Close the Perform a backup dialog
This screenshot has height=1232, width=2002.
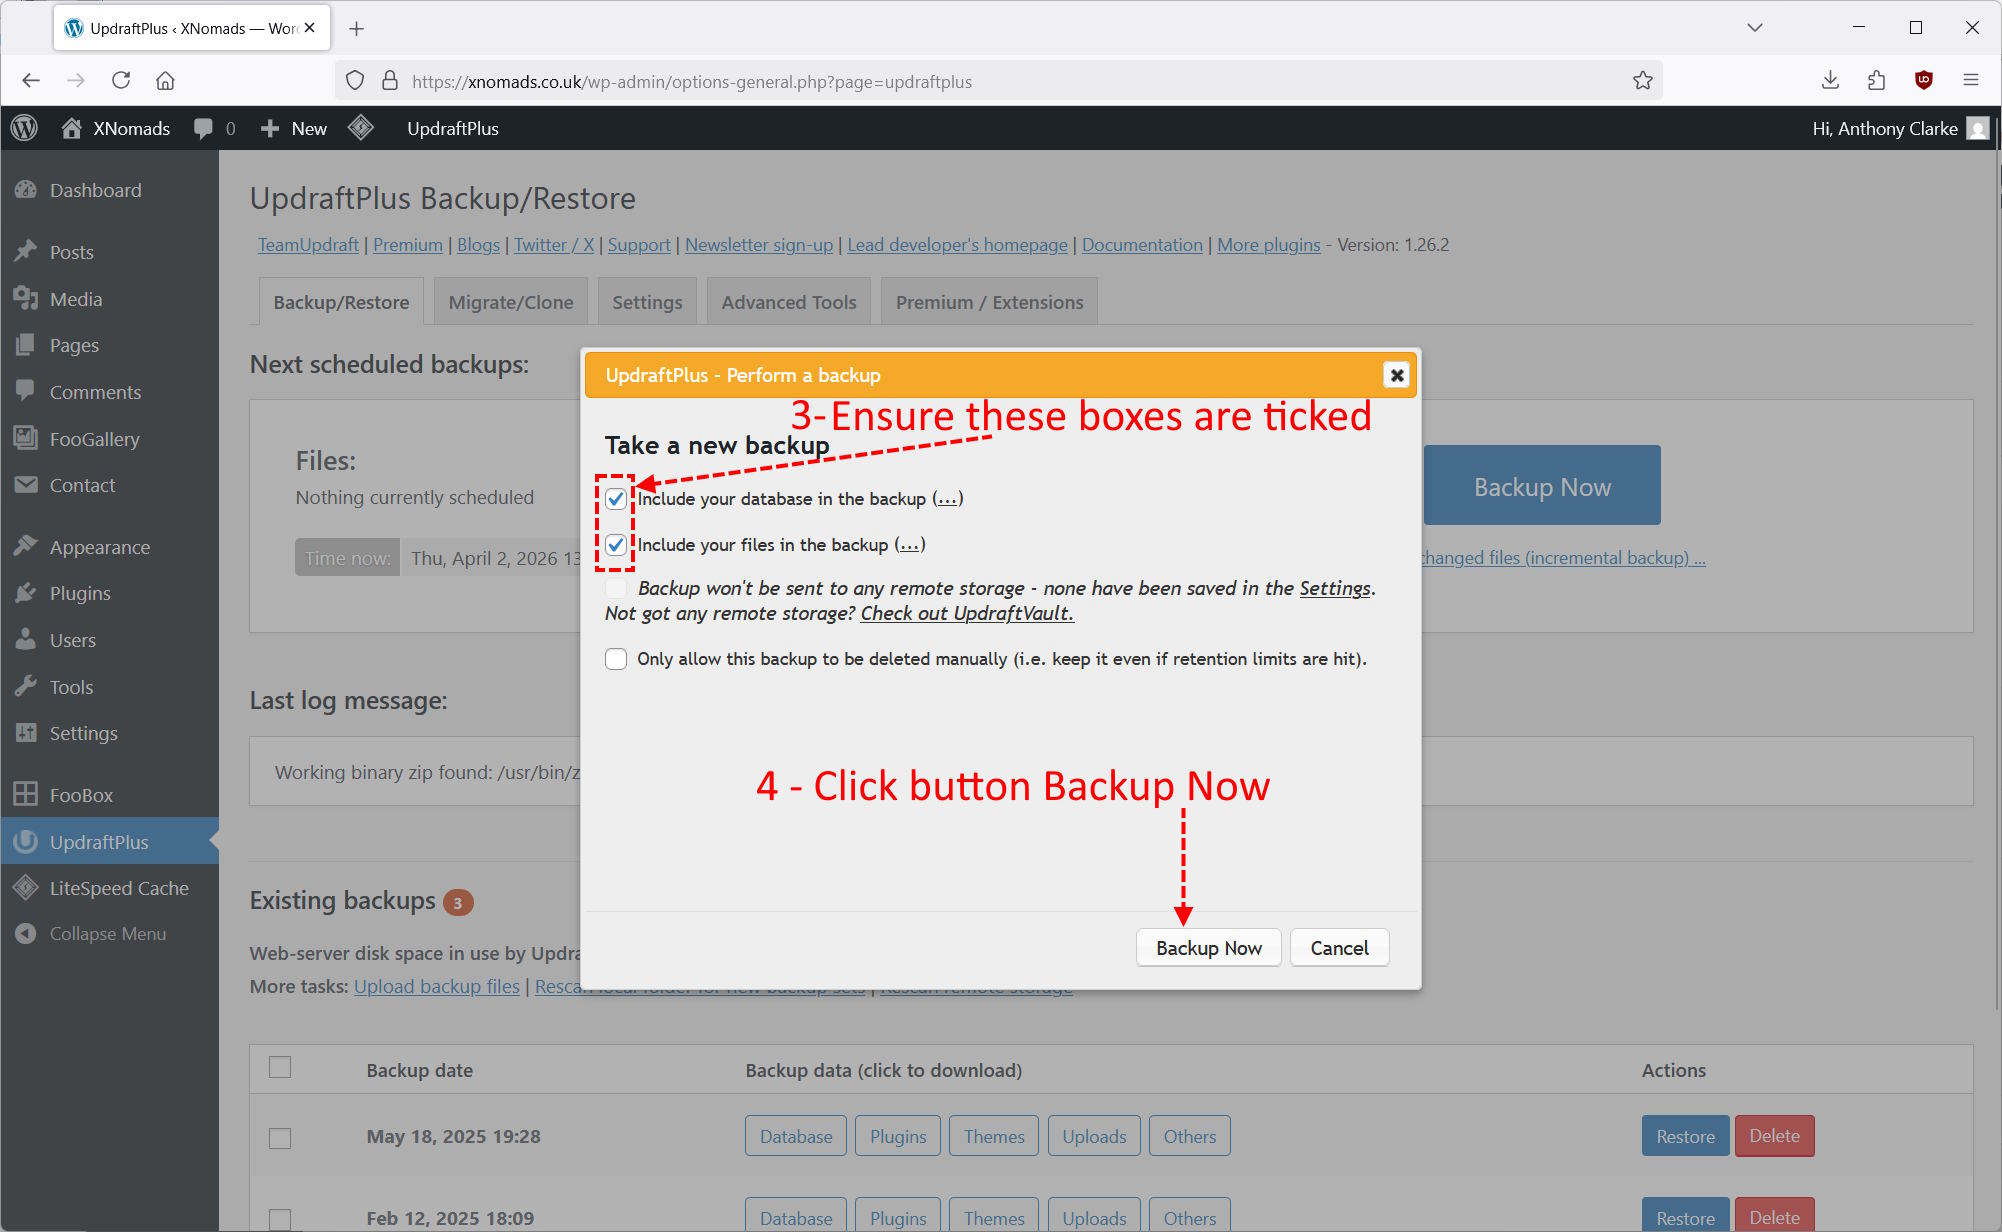[1396, 375]
